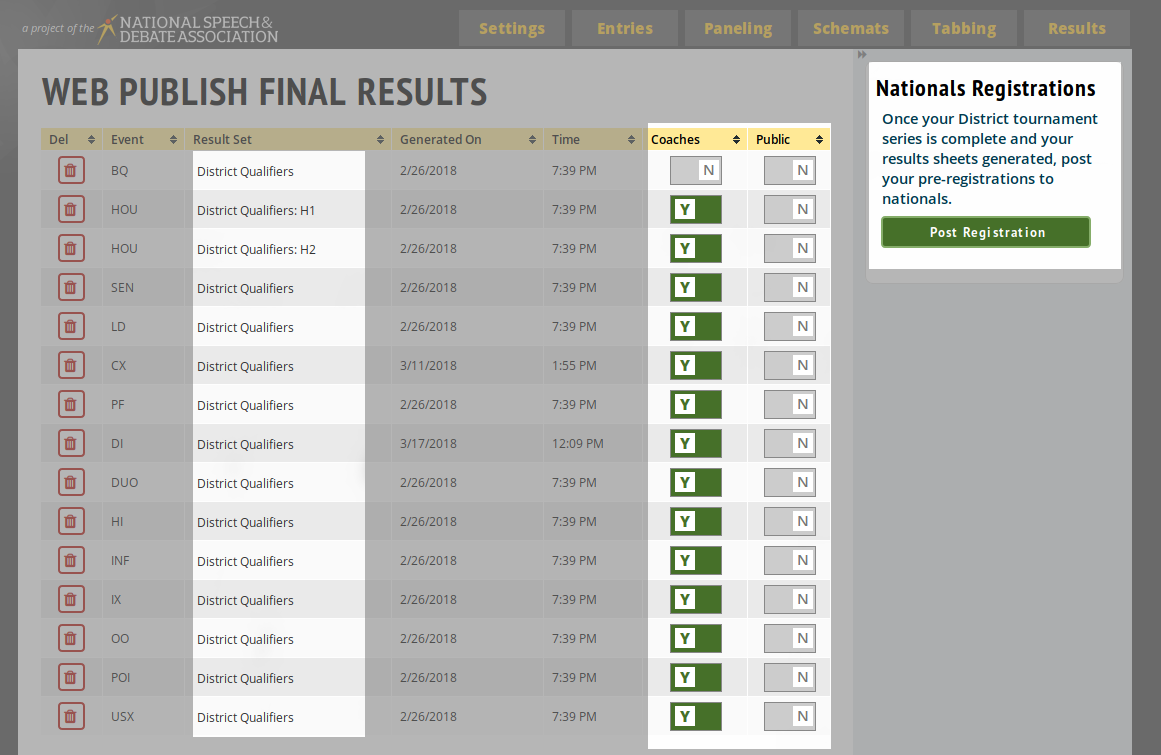Viewport: 1161px width, 755px height.
Task: Open the Schemats menu
Action: pos(850,28)
